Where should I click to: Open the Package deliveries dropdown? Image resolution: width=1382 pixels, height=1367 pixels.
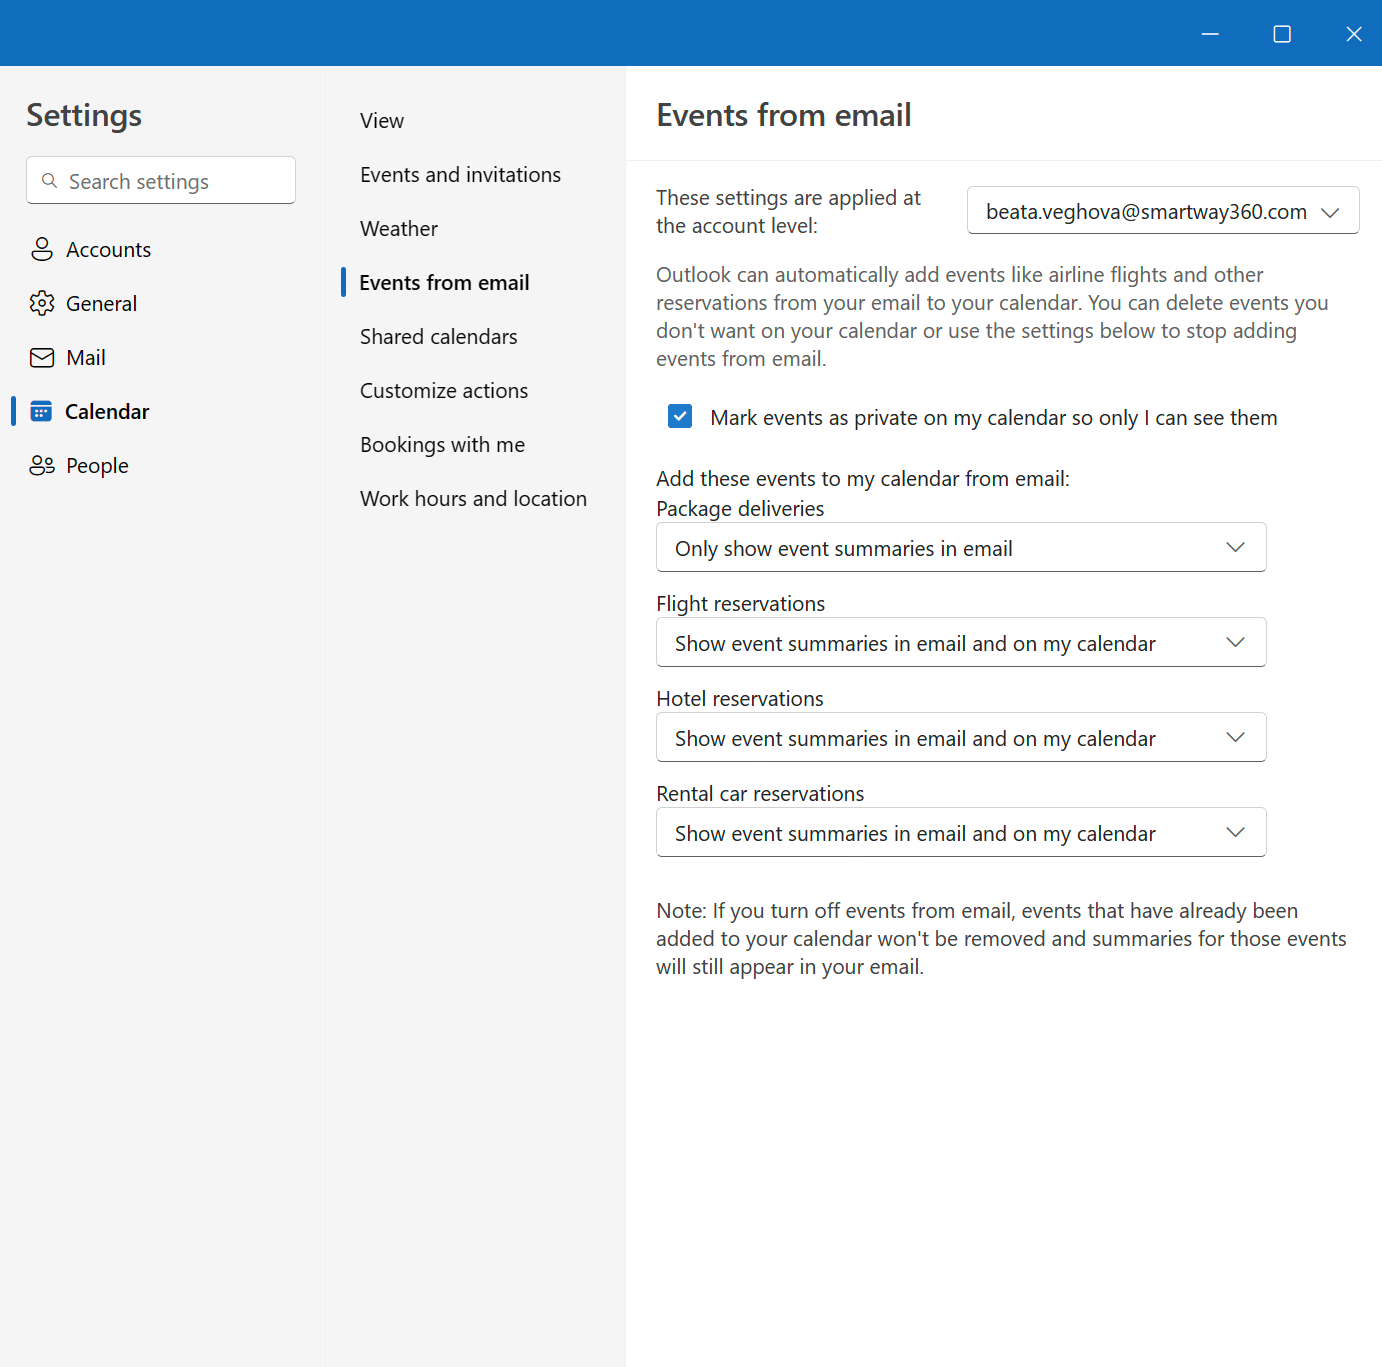(x=961, y=548)
